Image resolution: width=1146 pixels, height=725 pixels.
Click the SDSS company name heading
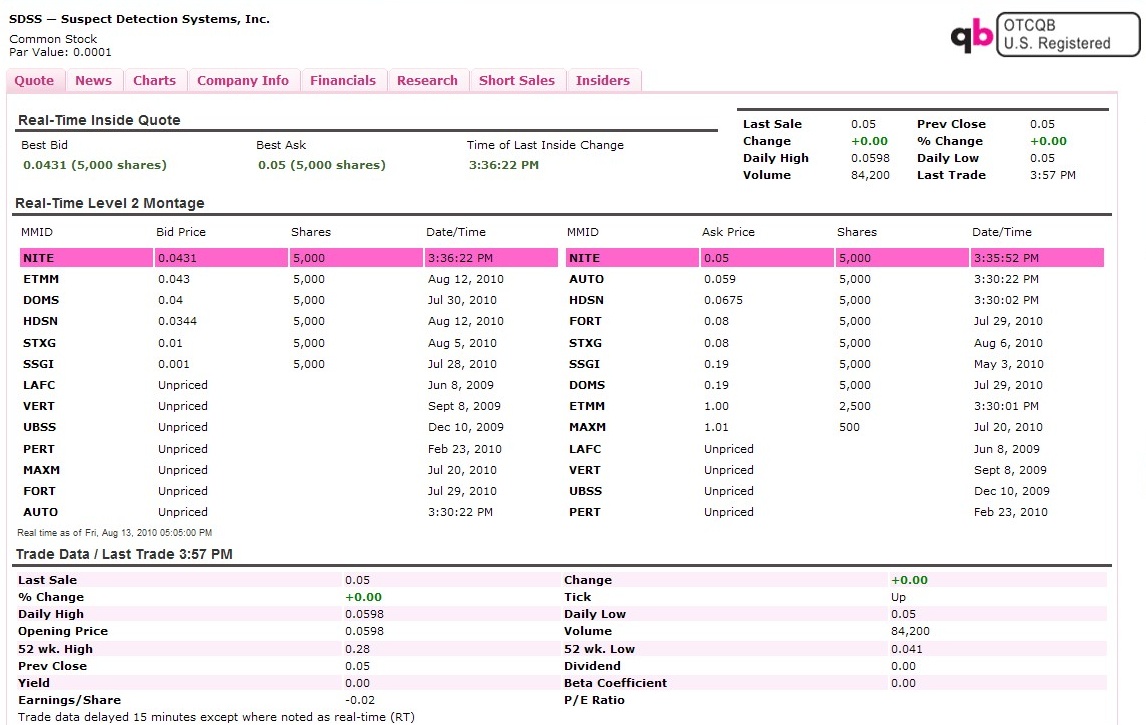pos(139,19)
